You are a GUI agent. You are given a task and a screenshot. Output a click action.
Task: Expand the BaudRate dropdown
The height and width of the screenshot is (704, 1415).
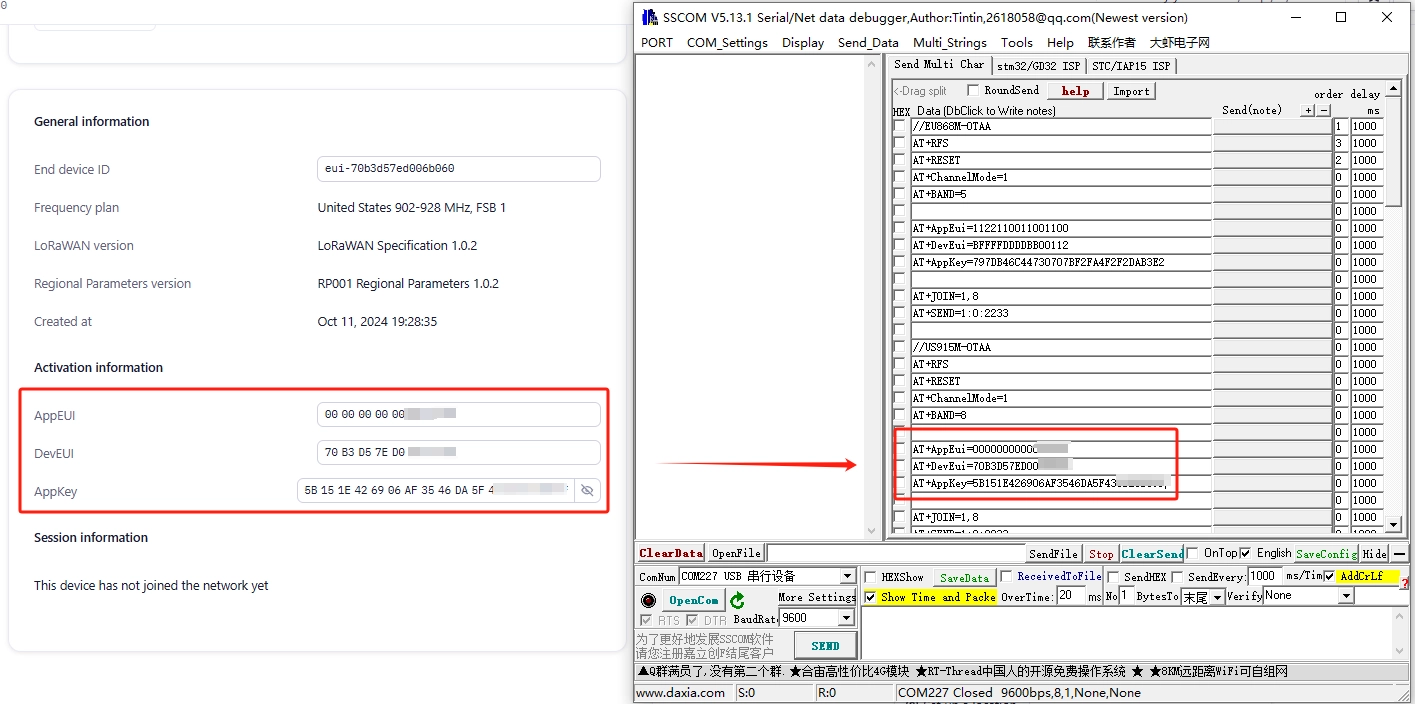(x=848, y=618)
